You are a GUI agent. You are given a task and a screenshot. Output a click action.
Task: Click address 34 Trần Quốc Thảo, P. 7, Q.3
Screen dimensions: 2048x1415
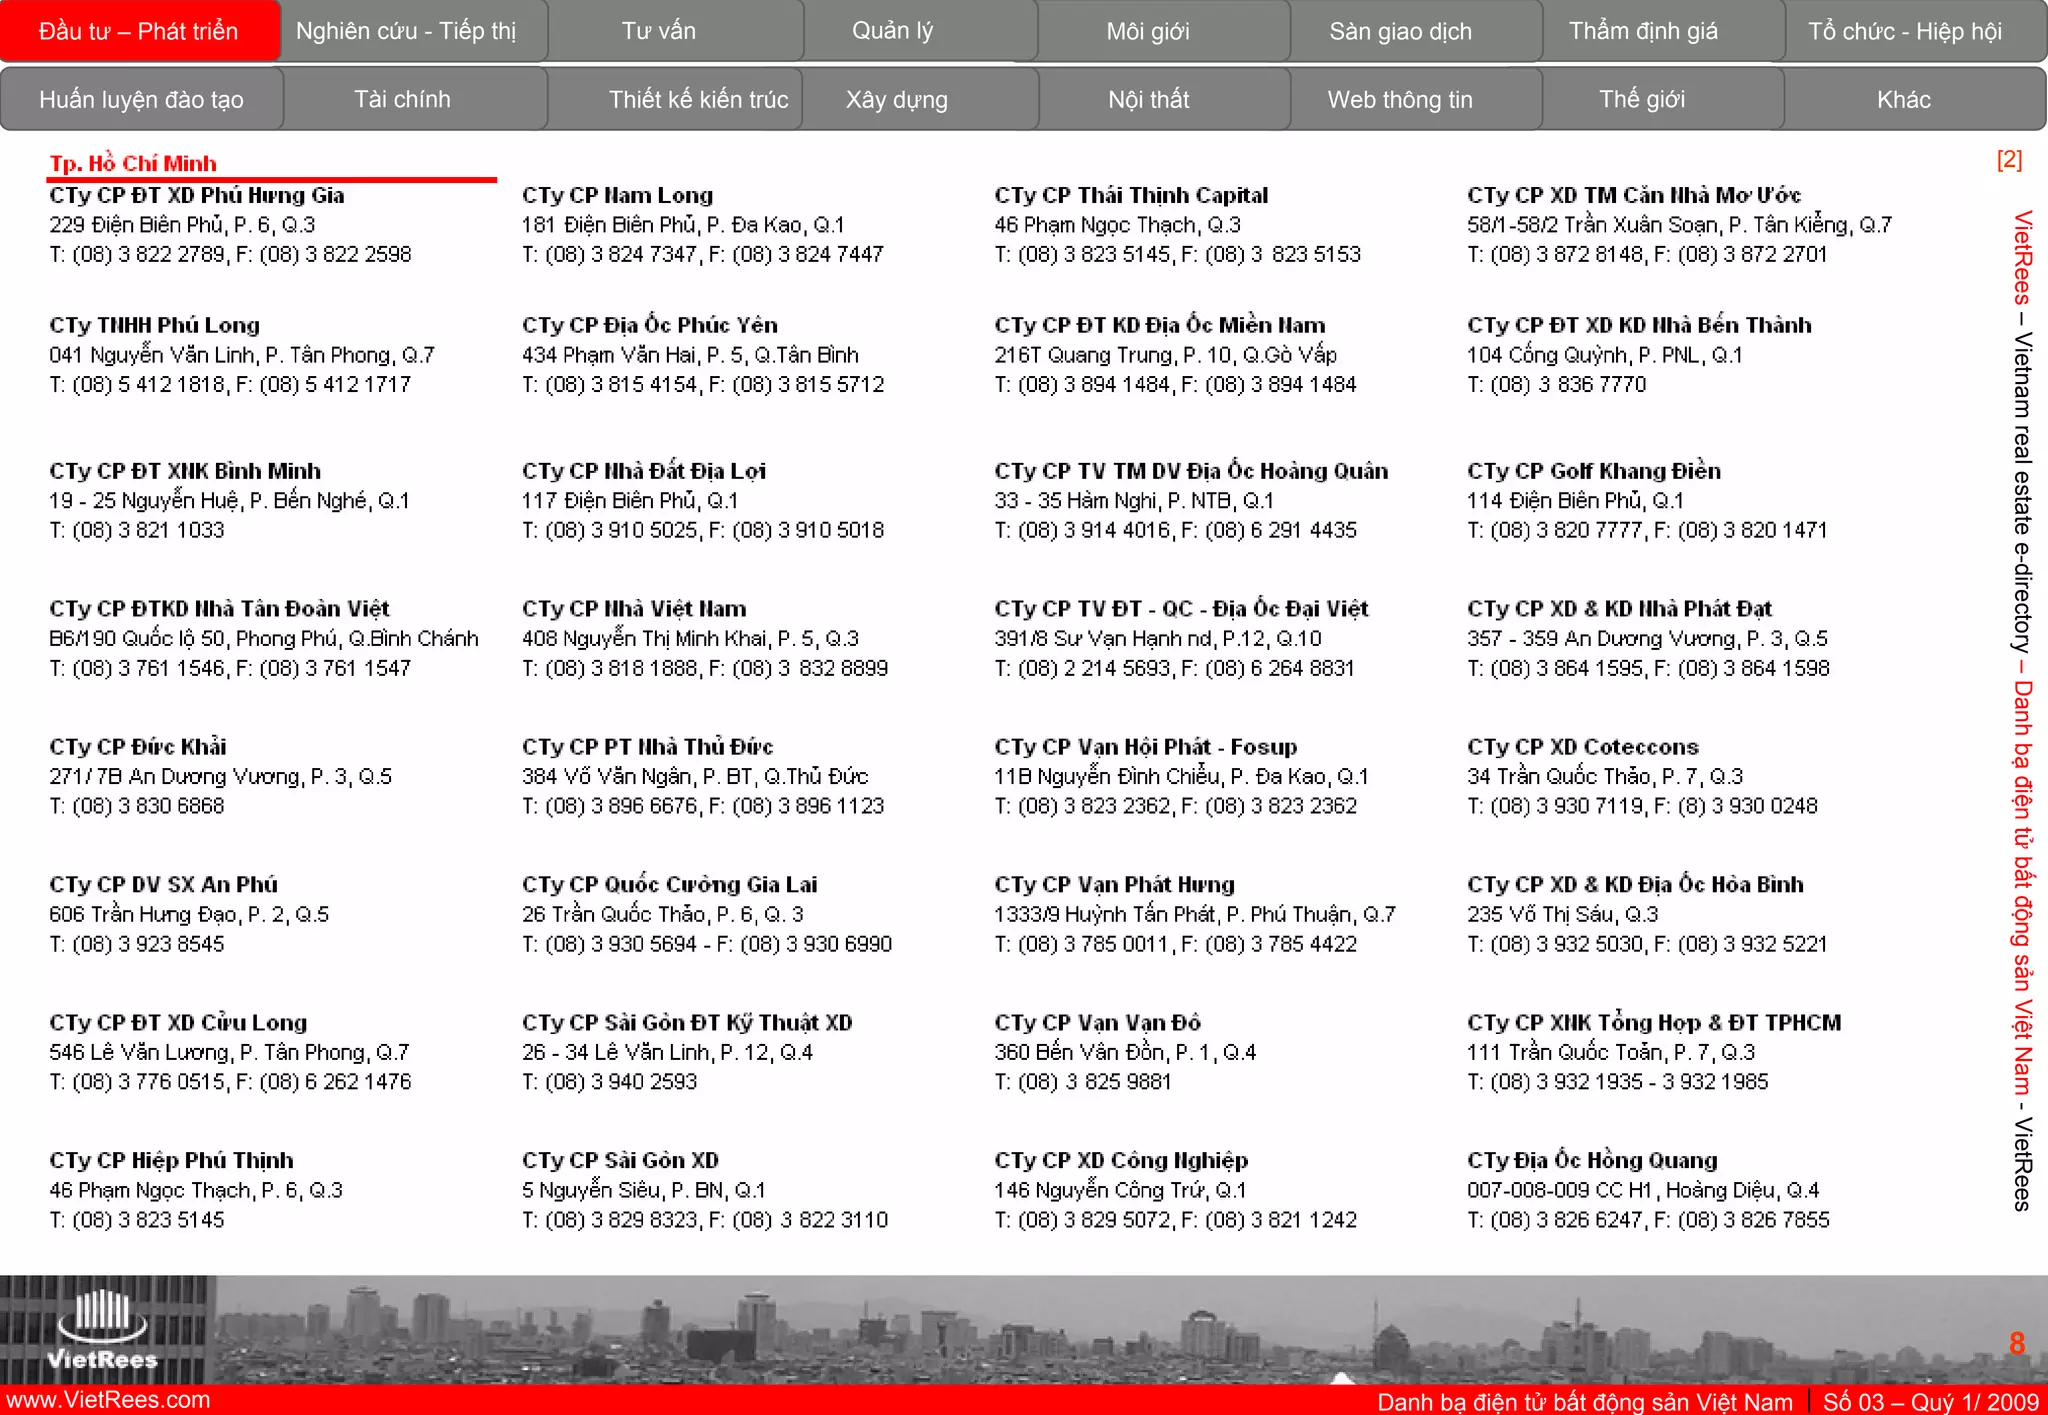[1605, 777]
